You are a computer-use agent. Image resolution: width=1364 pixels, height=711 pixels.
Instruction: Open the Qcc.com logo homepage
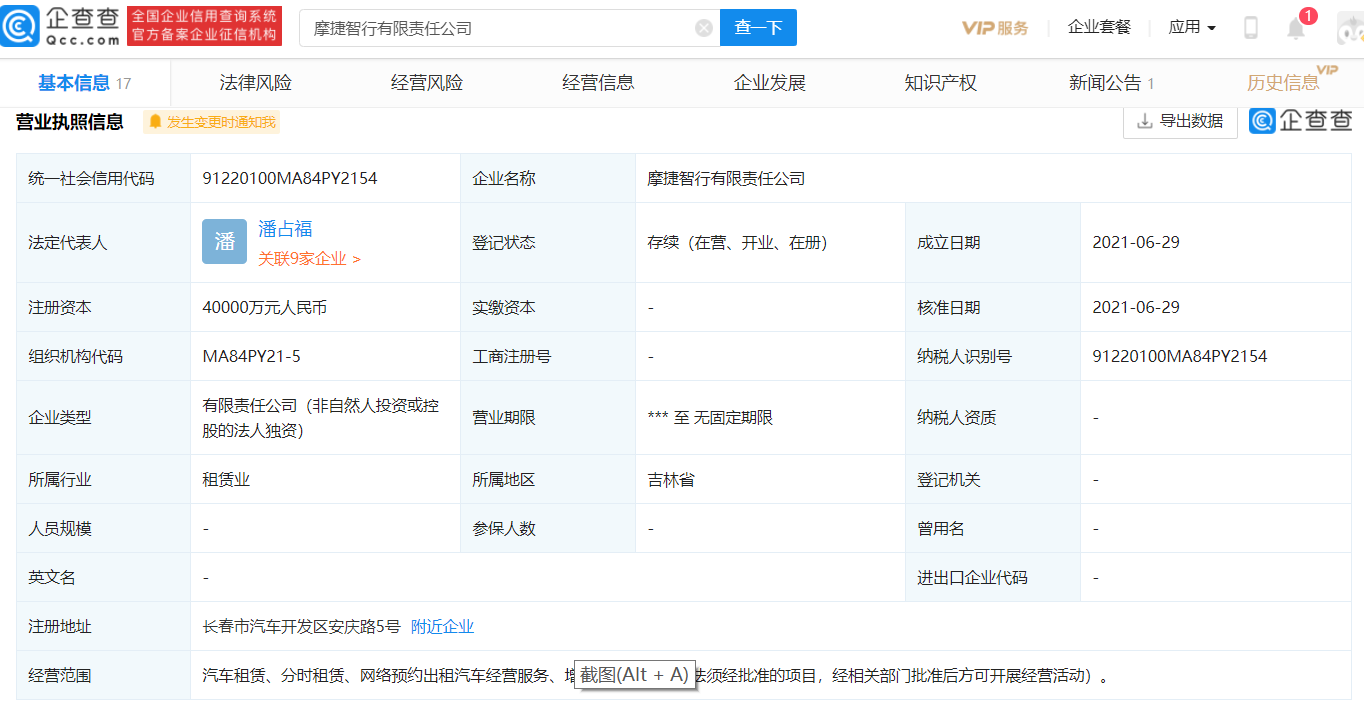[61, 27]
